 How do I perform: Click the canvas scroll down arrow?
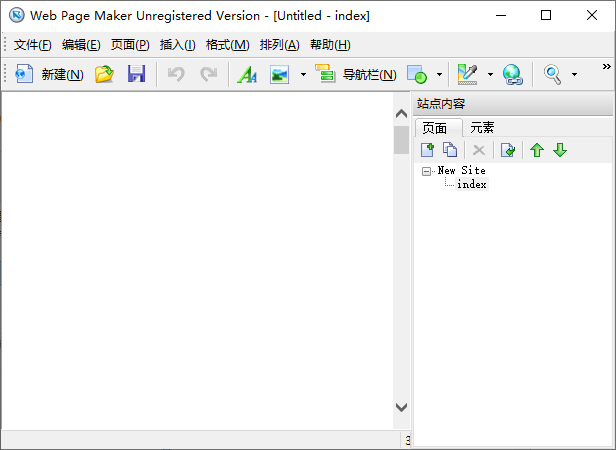point(401,407)
